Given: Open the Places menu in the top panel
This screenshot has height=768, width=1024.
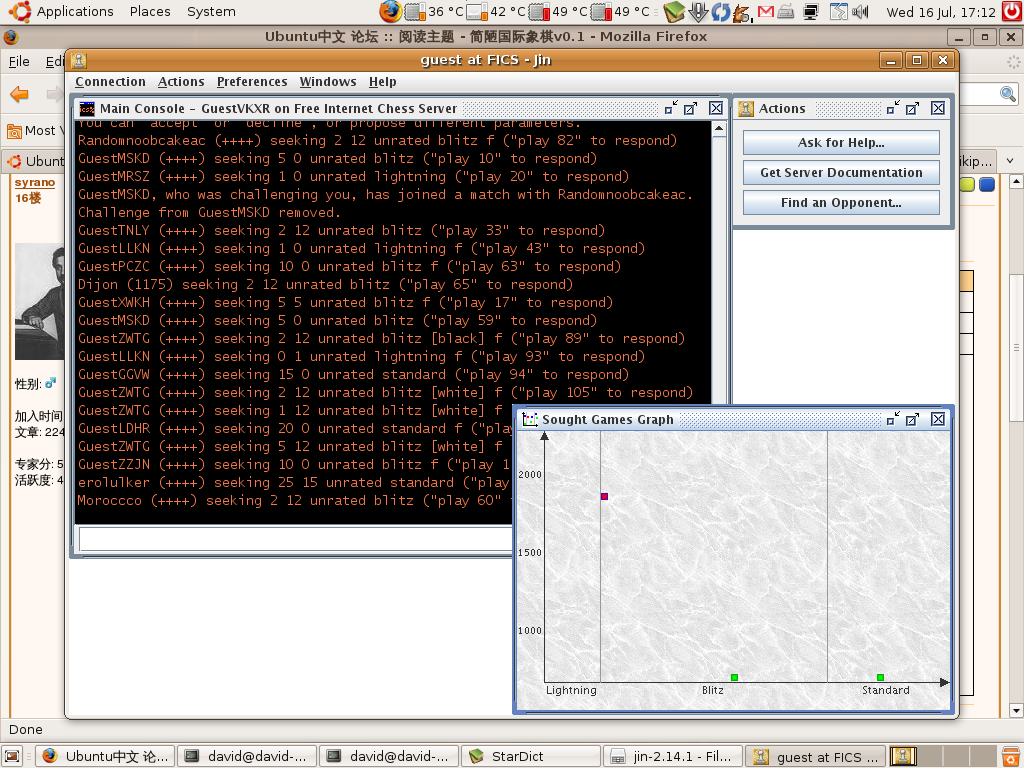Looking at the screenshot, I should point(150,11).
